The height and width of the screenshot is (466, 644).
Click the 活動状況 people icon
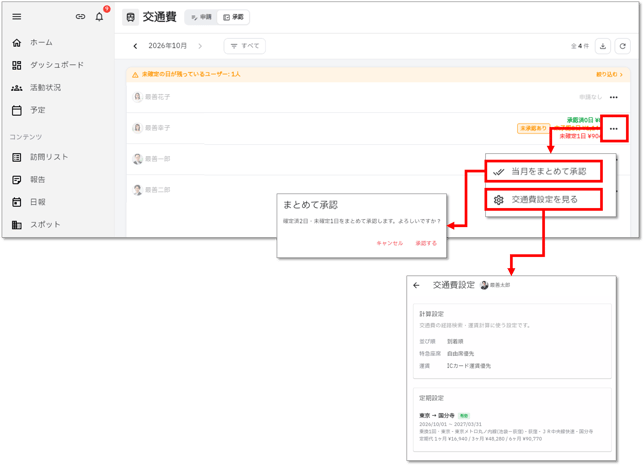pos(16,88)
